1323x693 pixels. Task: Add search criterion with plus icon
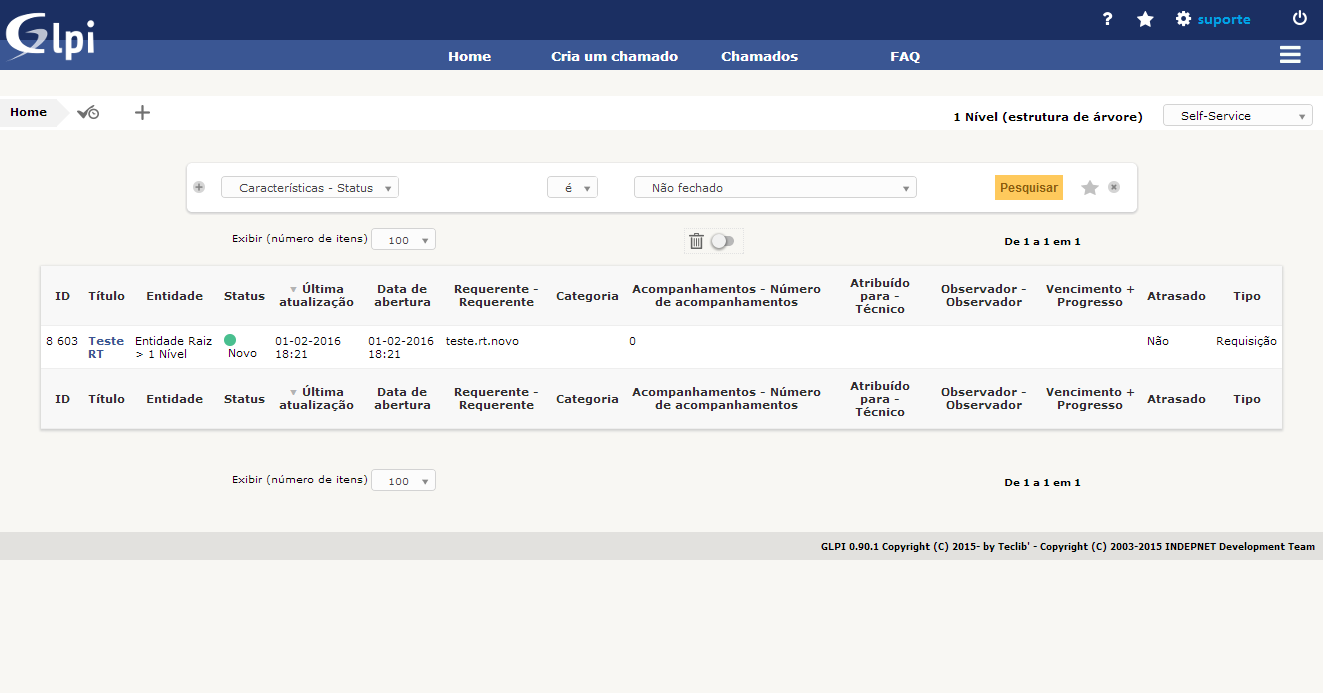(199, 187)
